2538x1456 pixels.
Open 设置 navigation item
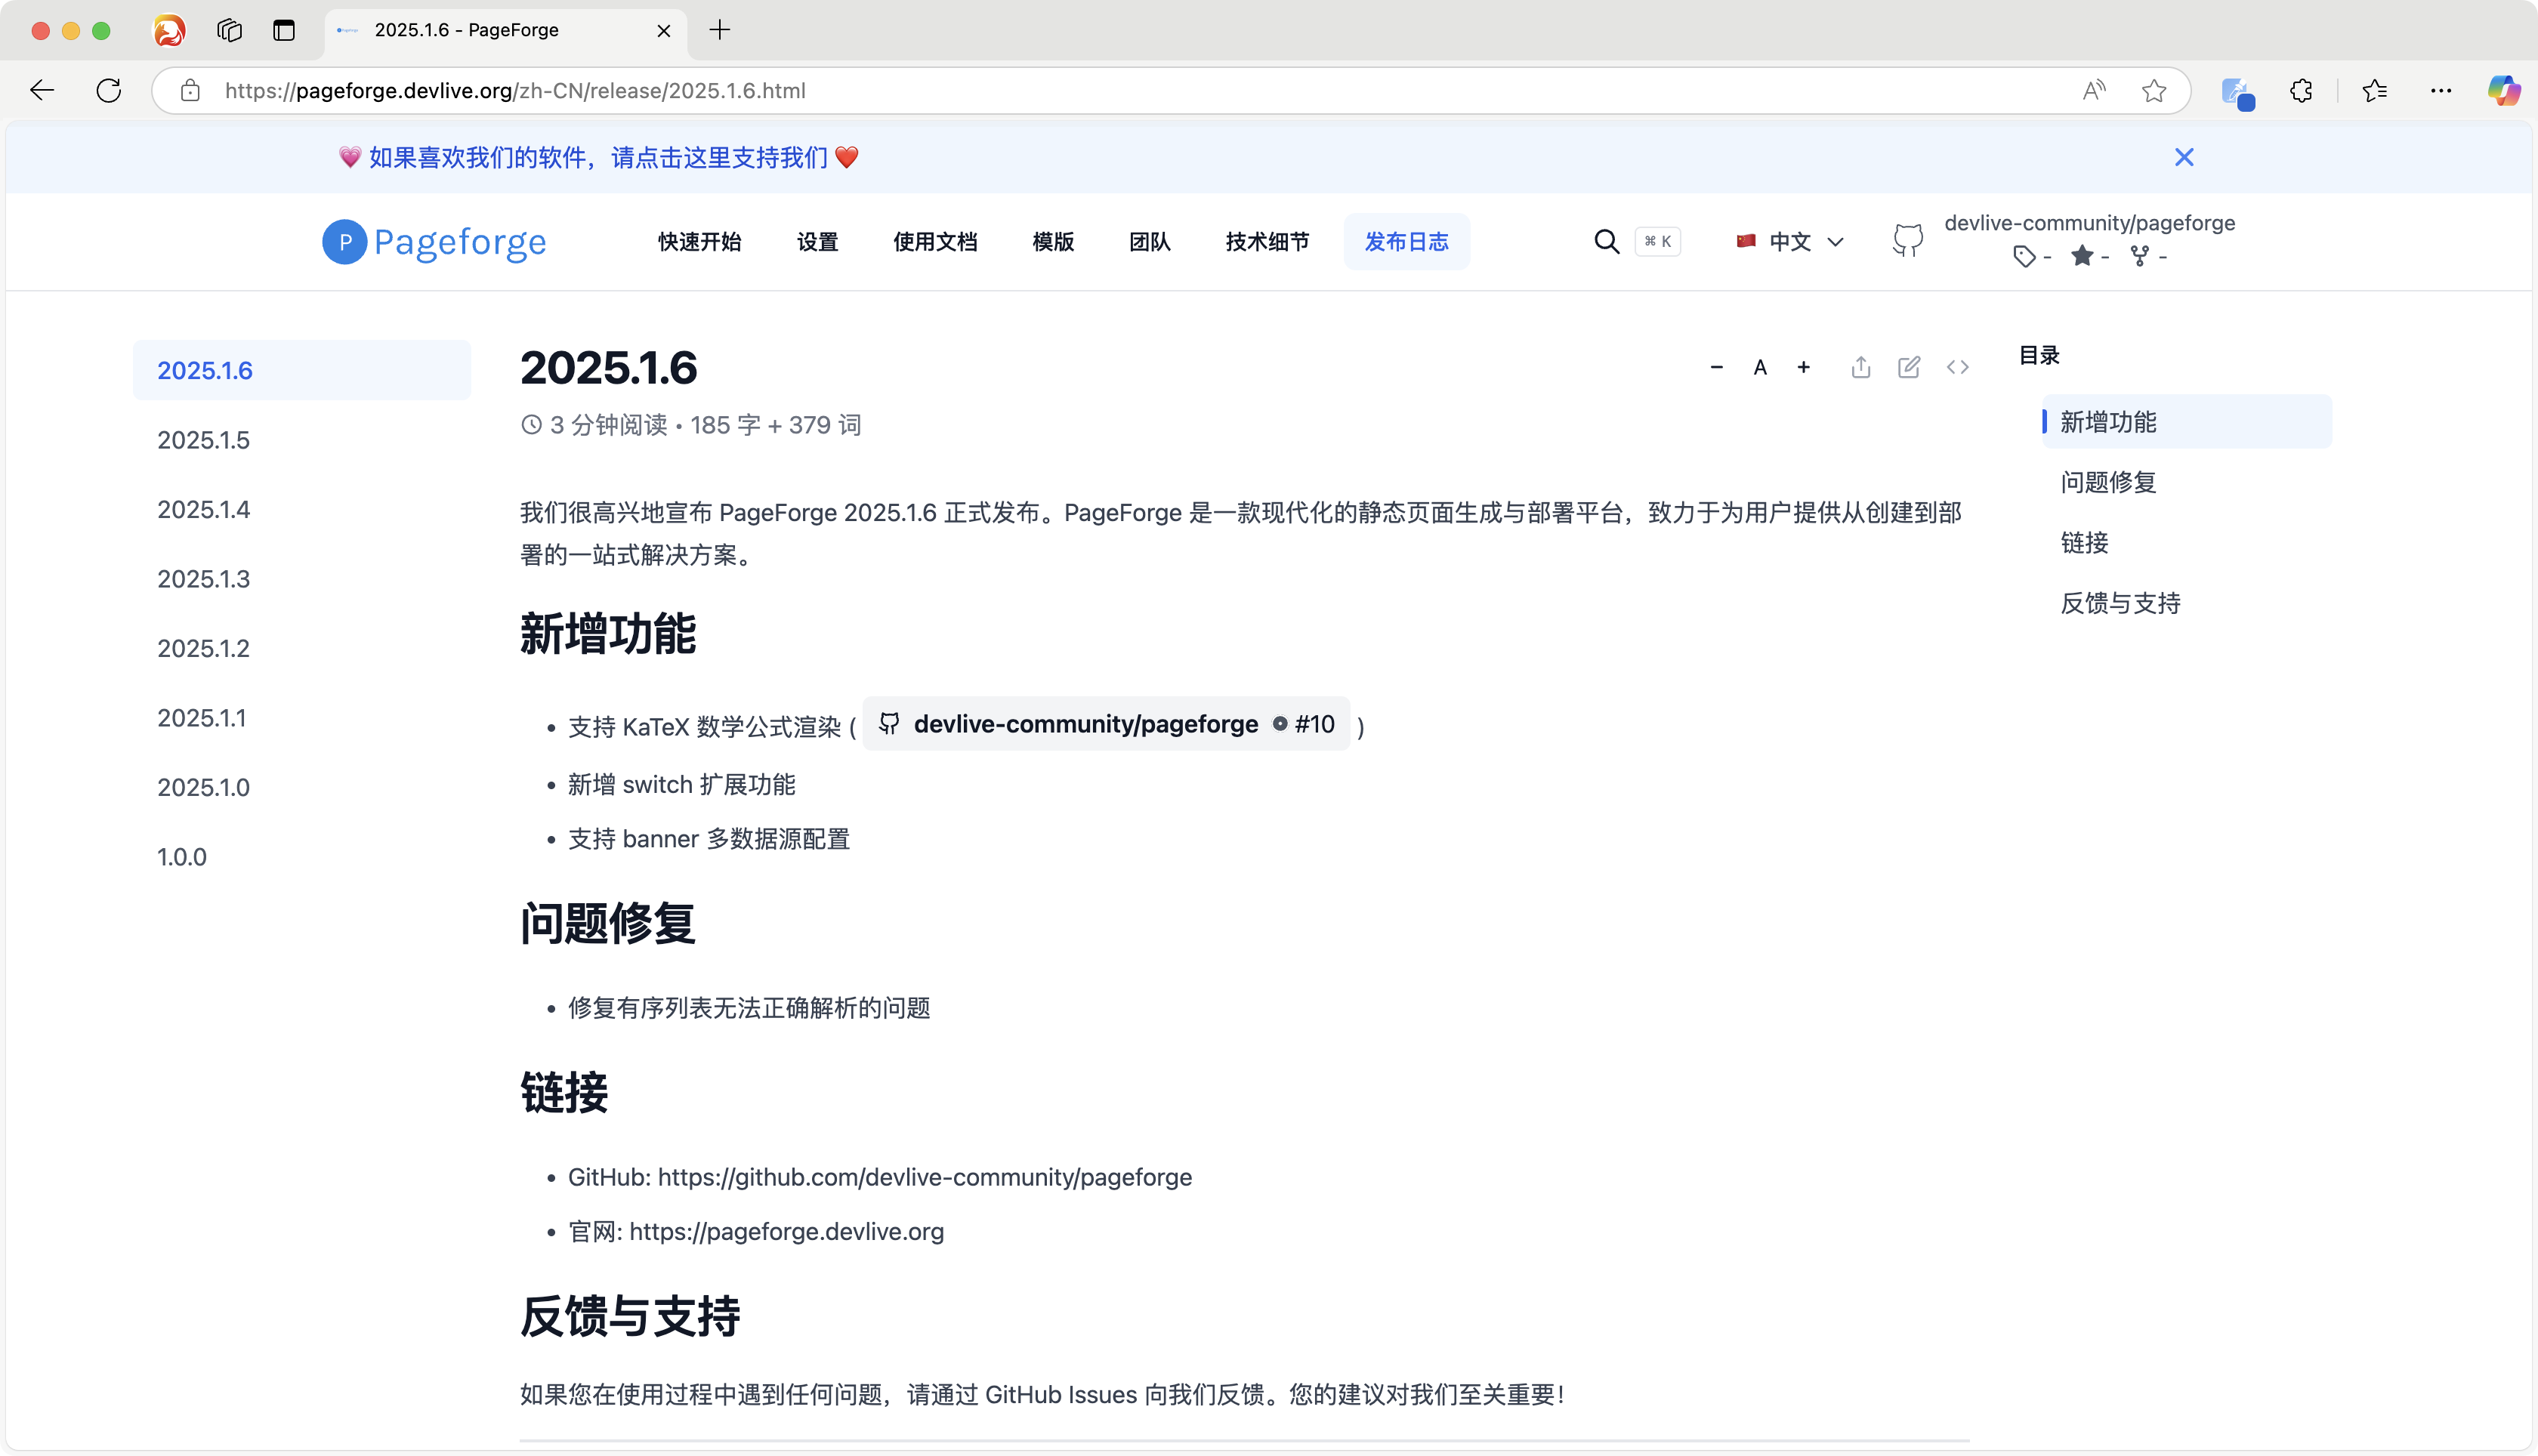pos(817,242)
